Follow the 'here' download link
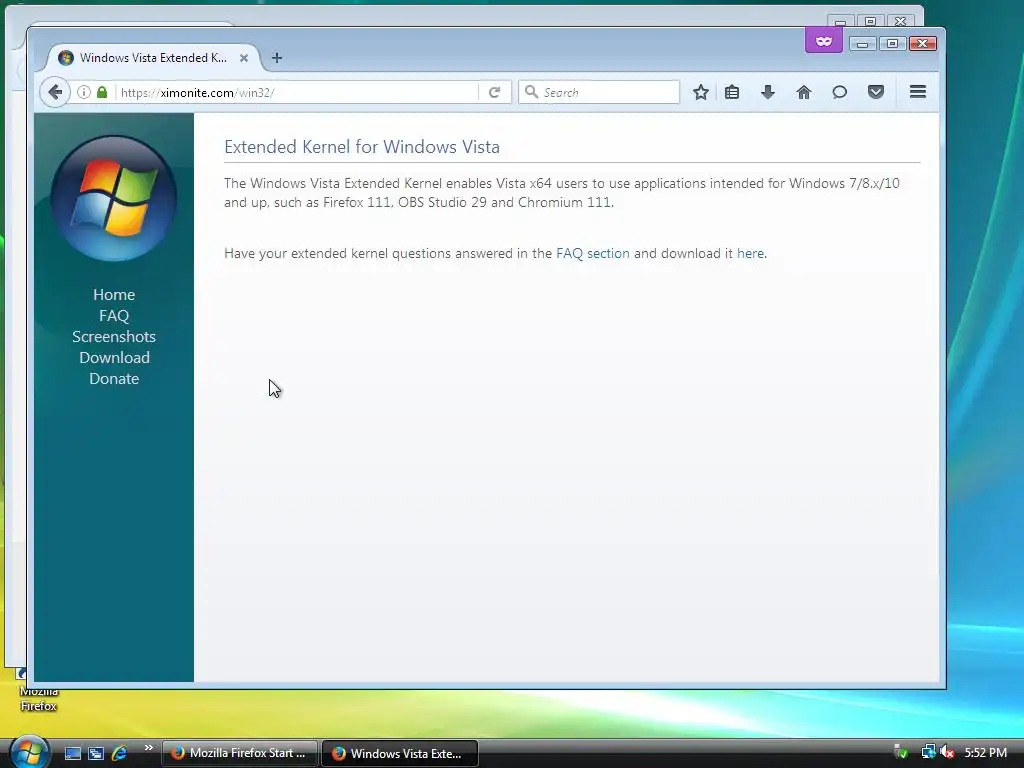Image resolution: width=1024 pixels, height=768 pixels. click(750, 253)
